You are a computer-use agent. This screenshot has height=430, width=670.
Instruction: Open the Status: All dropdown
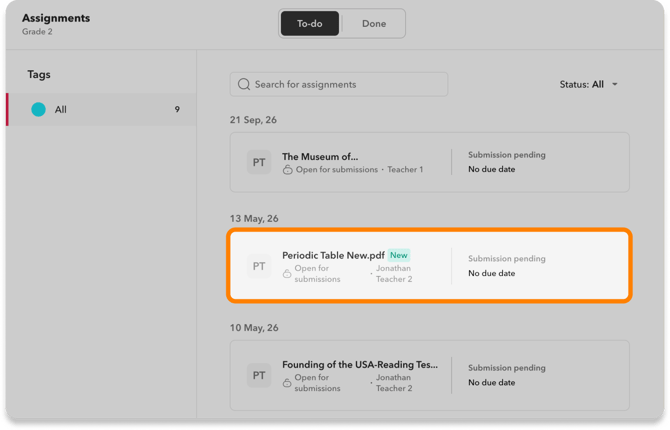pyautogui.click(x=588, y=84)
